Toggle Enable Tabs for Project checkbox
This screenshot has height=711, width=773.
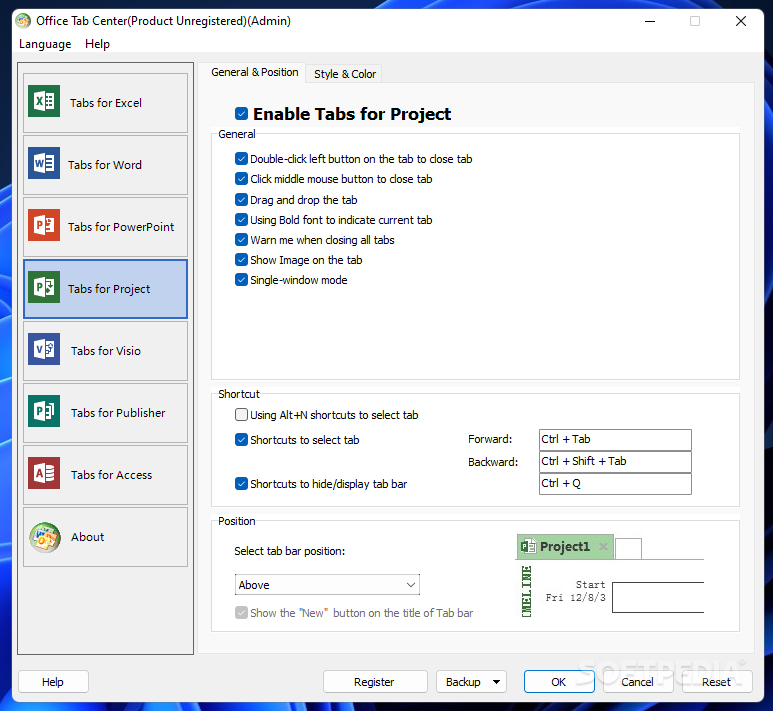(241, 114)
